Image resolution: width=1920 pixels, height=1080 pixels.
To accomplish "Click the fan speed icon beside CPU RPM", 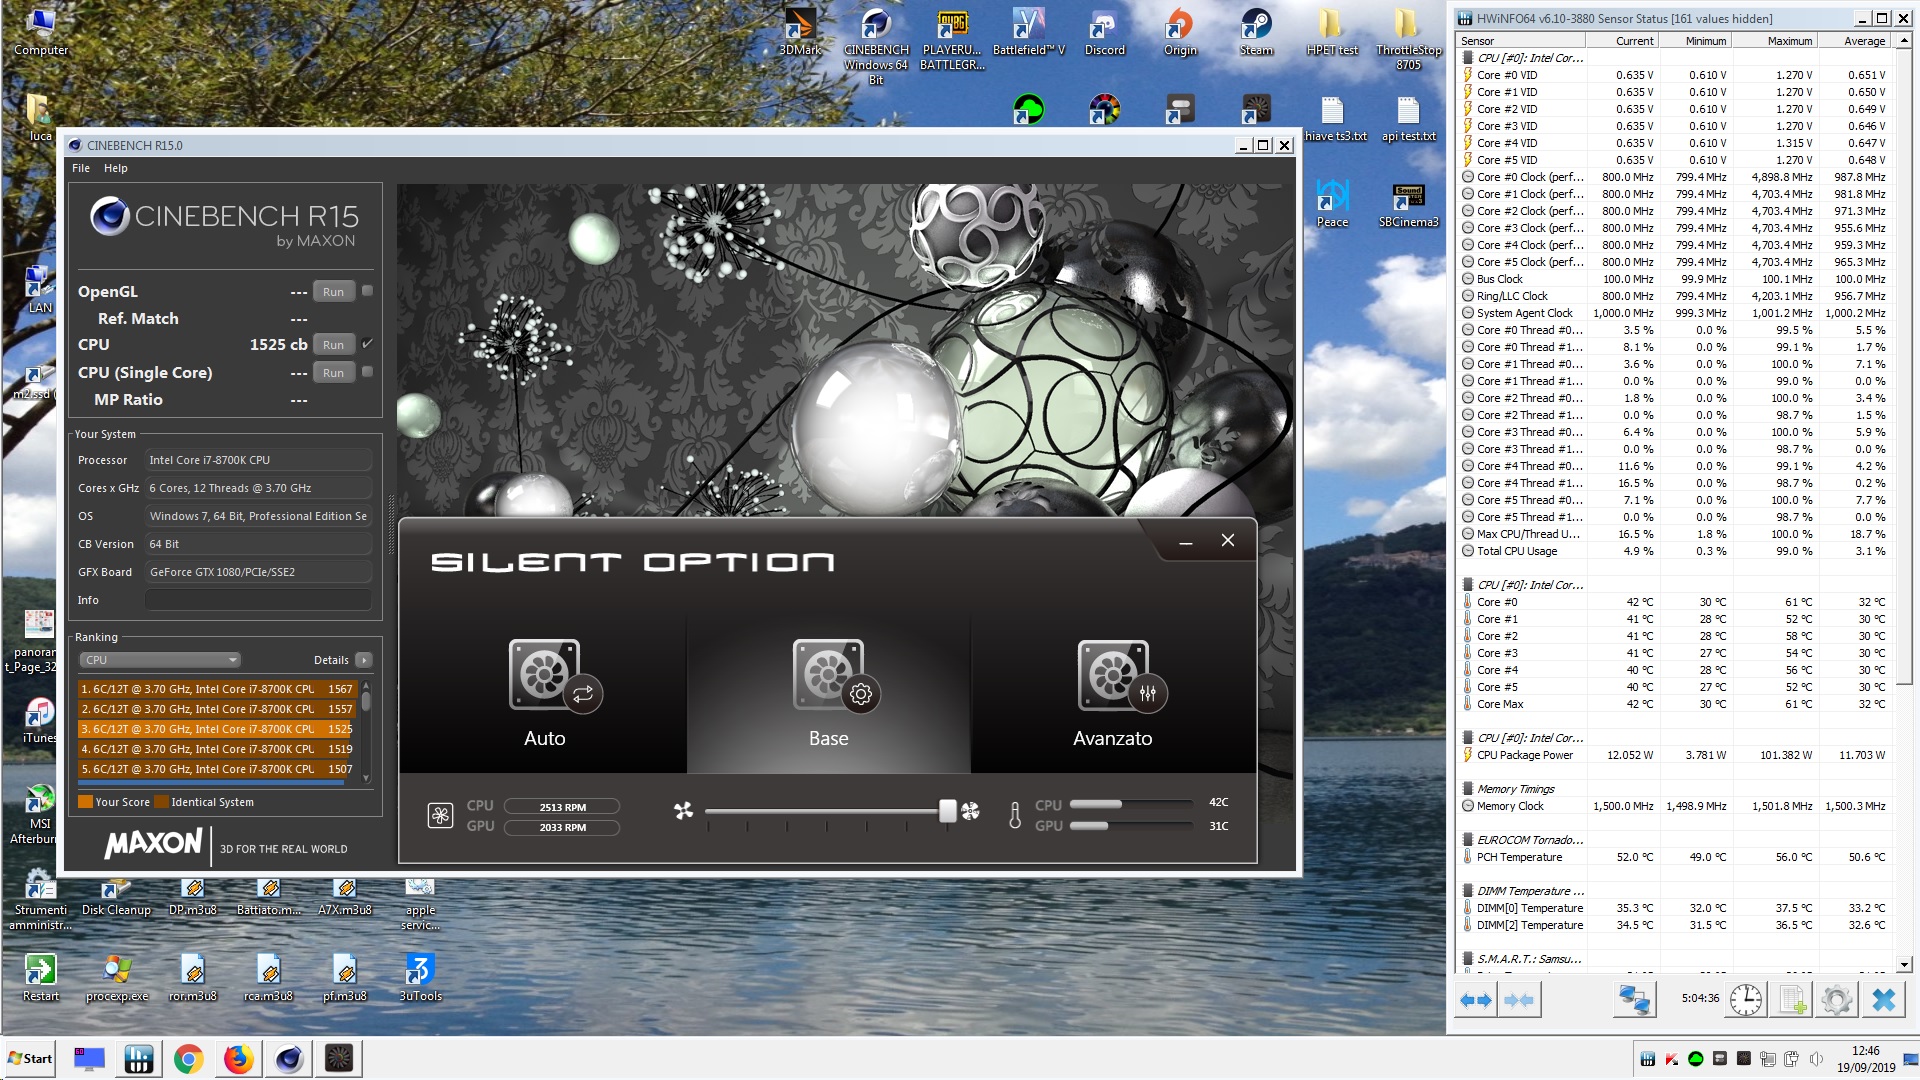I will click(440, 815).
